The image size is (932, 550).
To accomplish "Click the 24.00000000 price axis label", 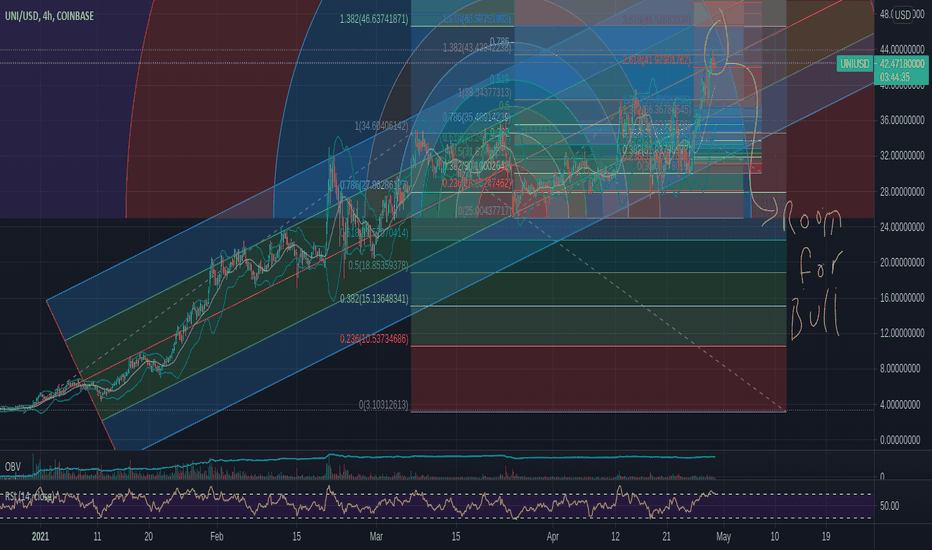I will tap(902, 227).
